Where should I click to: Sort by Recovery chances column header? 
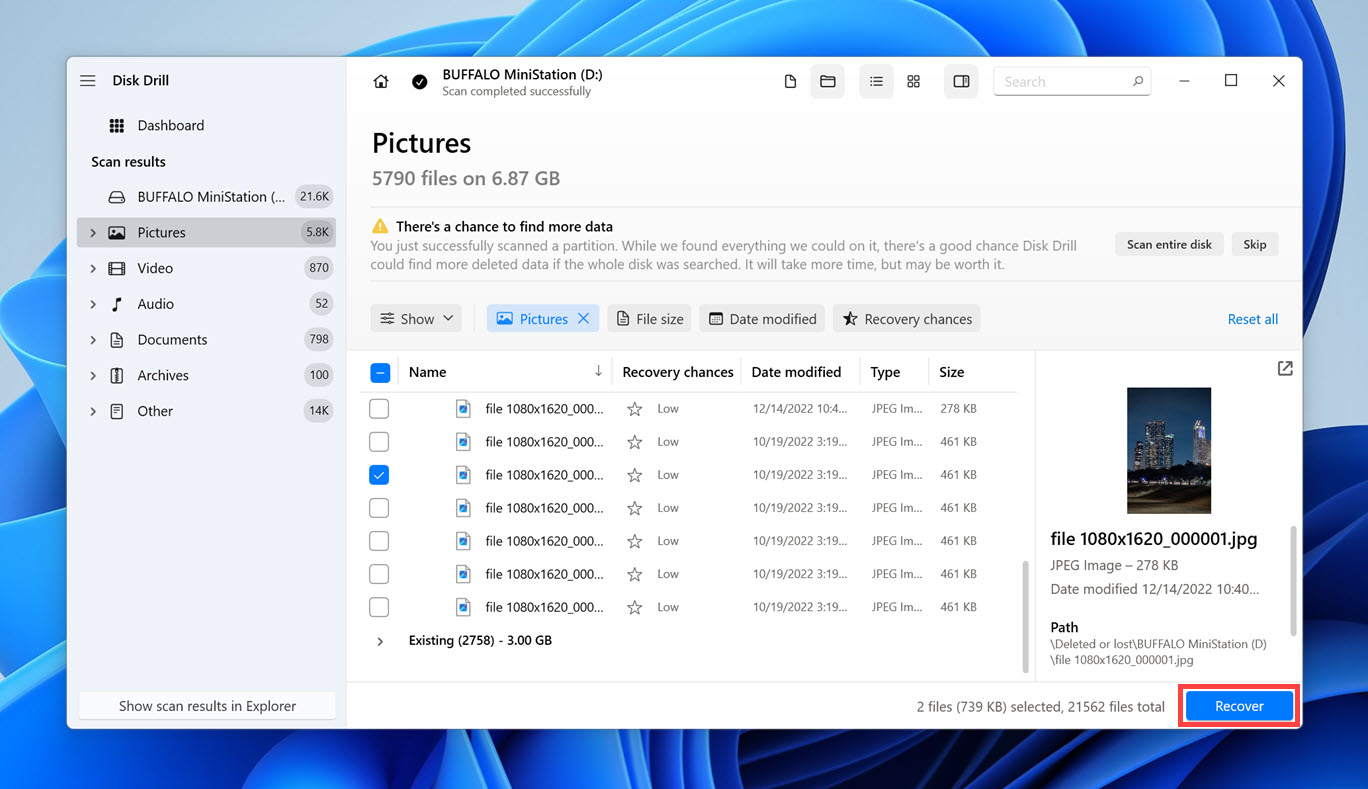678,372
